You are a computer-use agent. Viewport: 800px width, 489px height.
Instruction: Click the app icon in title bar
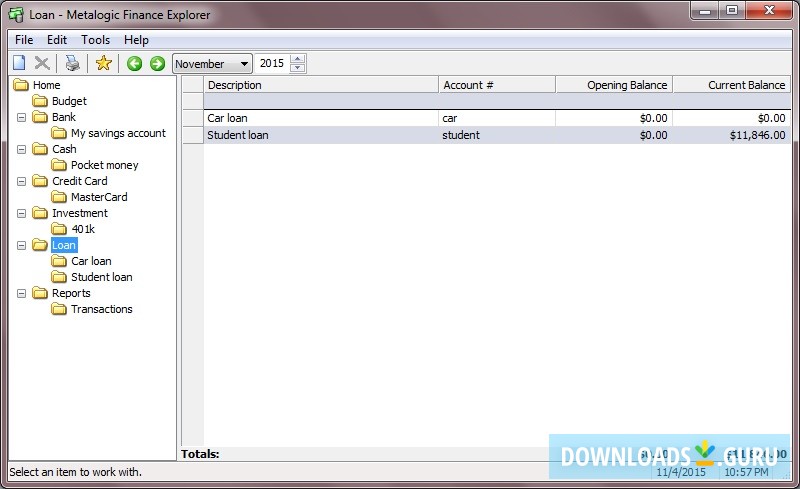click(x=16, y=15)
